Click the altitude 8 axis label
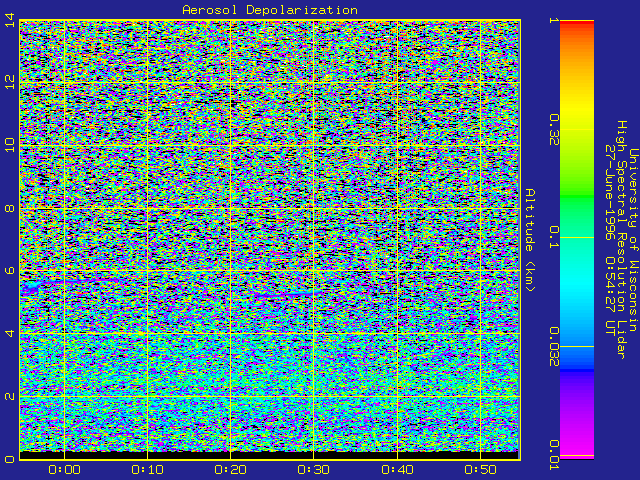 10,208
